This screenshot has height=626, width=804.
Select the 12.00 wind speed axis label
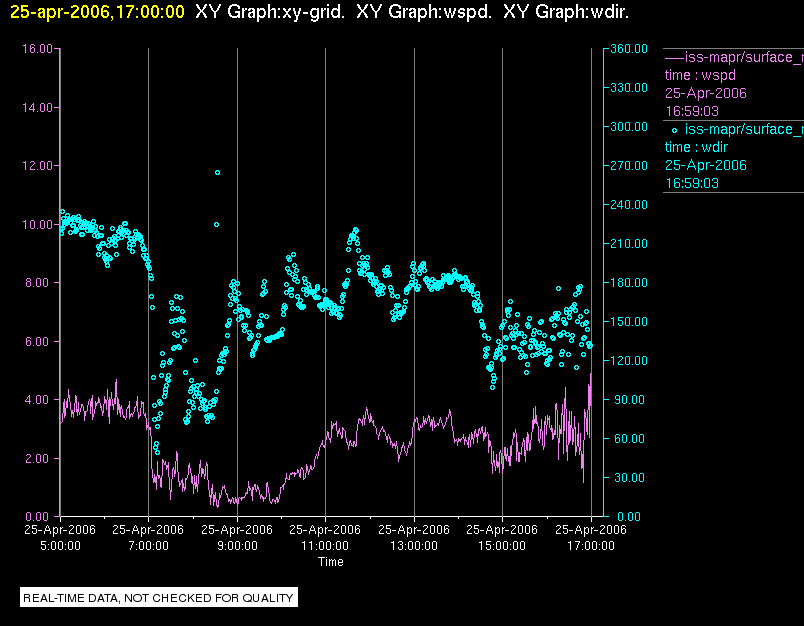click(x=37, y=166)
